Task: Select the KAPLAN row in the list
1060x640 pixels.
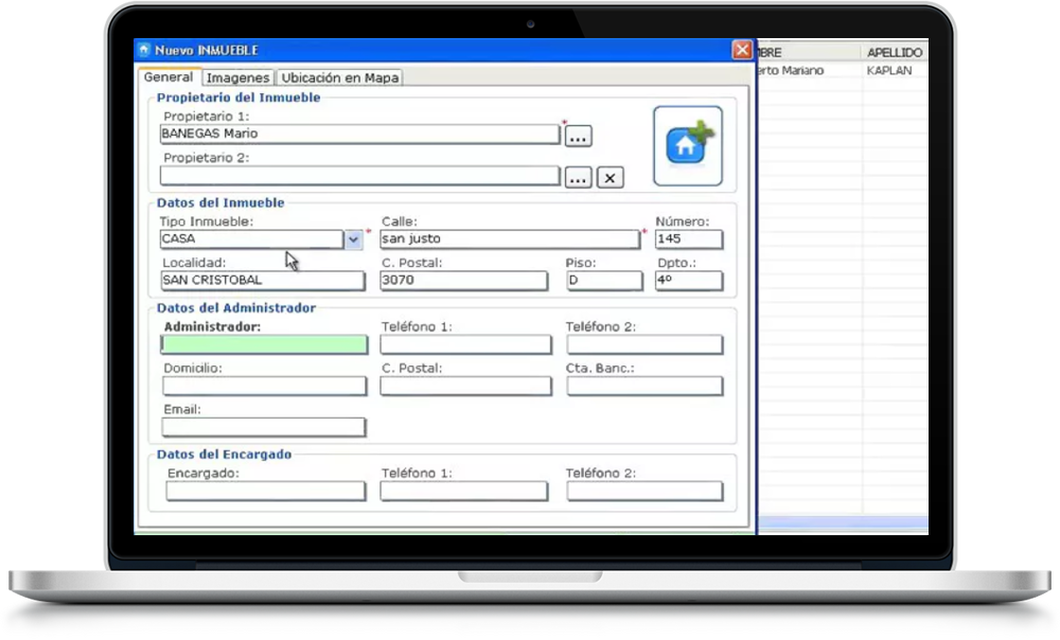Action: [x=889, y=71]
